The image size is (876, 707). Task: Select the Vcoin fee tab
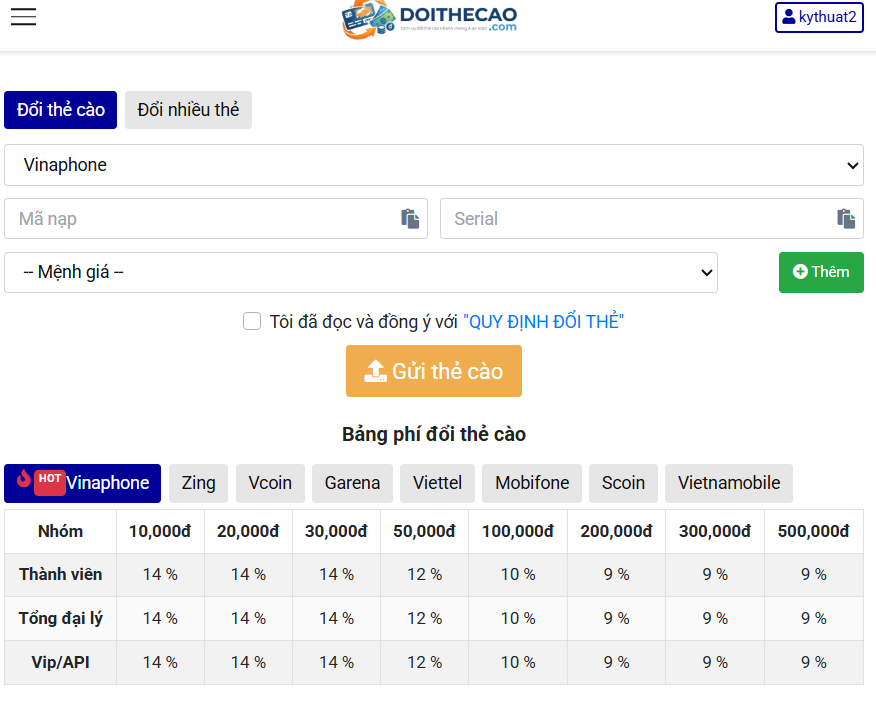[270, 483]
